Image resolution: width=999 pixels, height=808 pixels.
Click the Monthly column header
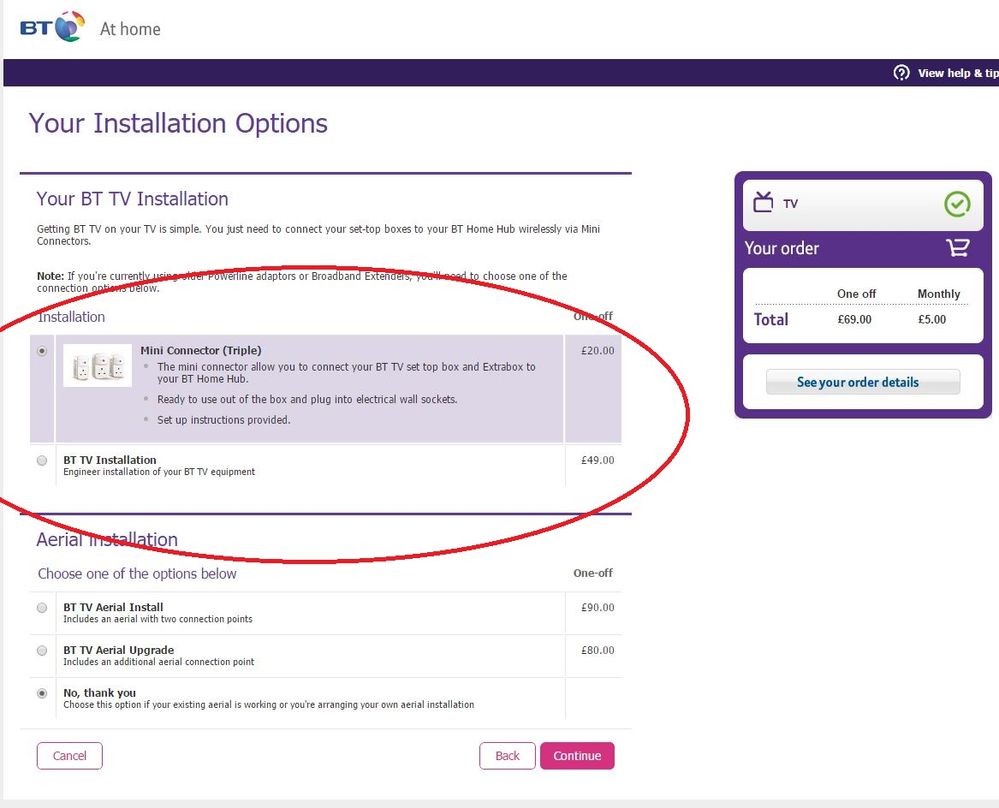pos(938,294)
